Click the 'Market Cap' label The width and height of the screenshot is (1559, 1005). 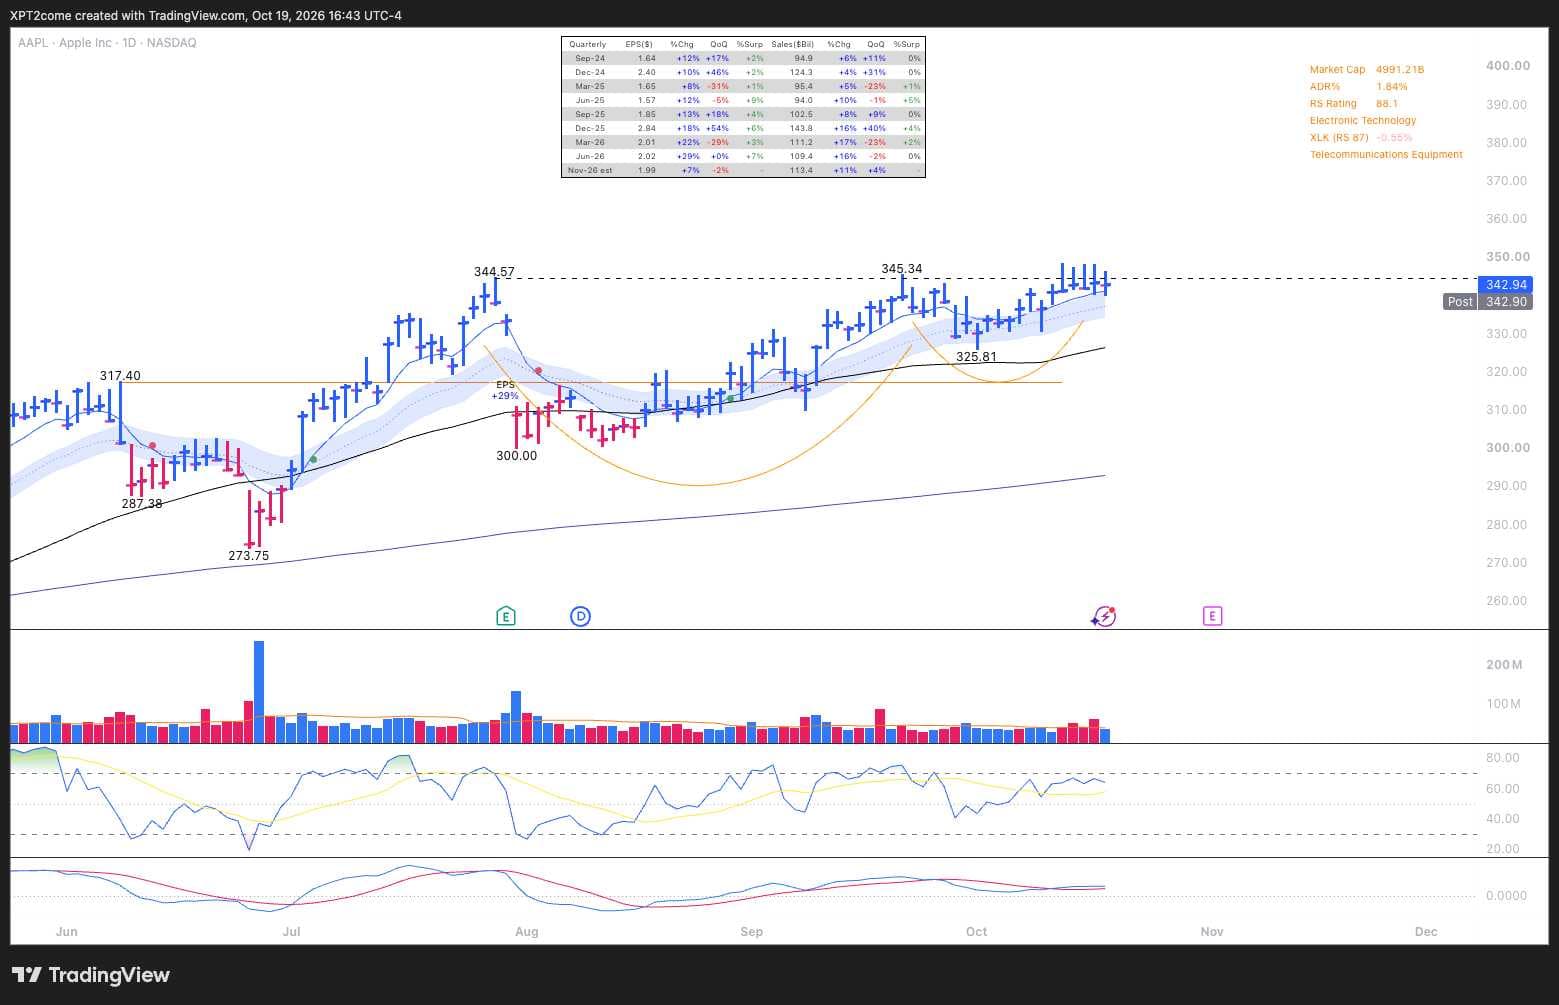(1337, 70)
